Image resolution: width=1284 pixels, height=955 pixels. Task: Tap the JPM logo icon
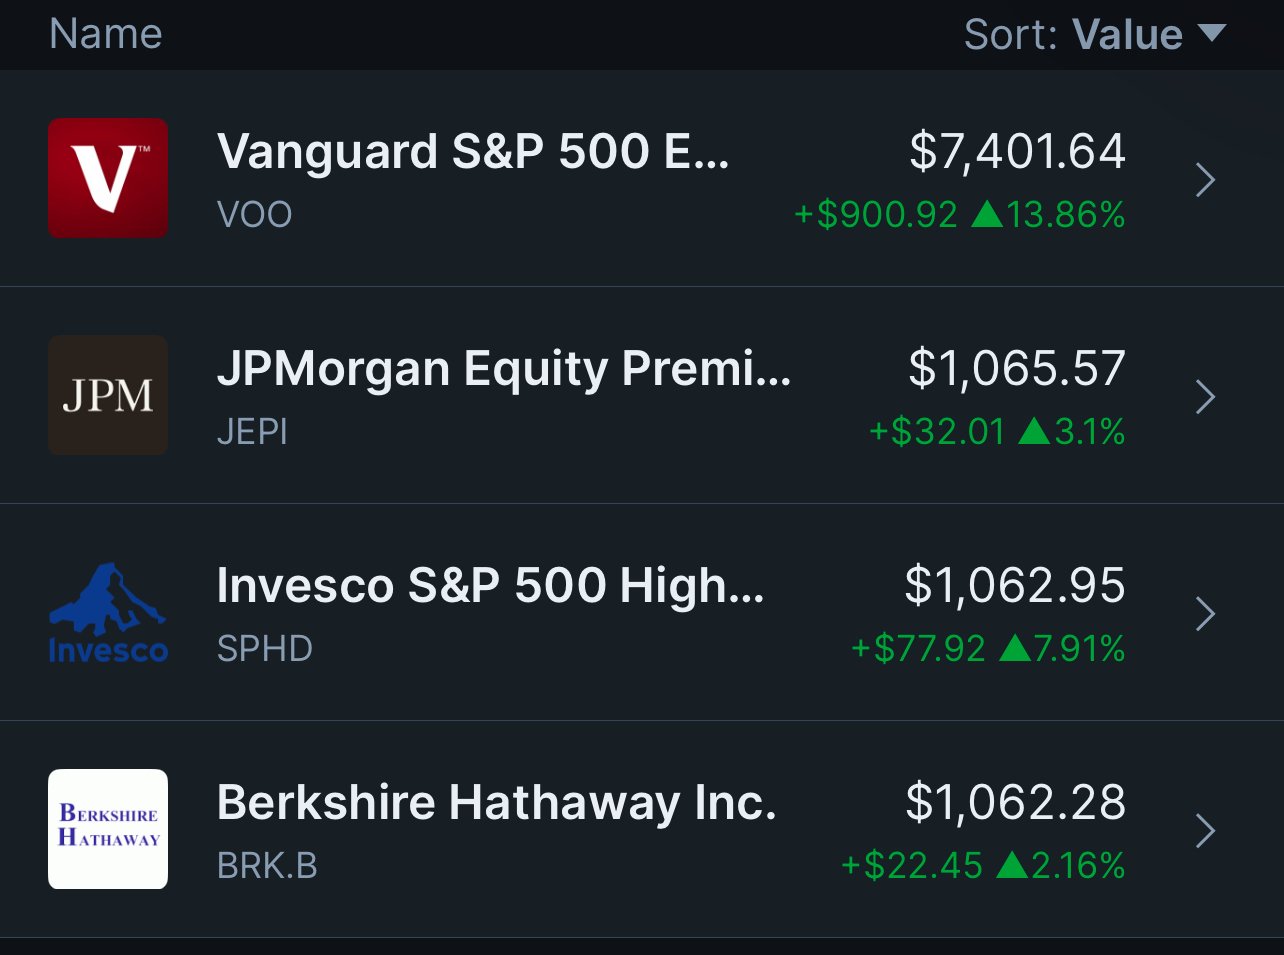coord(108,395)
